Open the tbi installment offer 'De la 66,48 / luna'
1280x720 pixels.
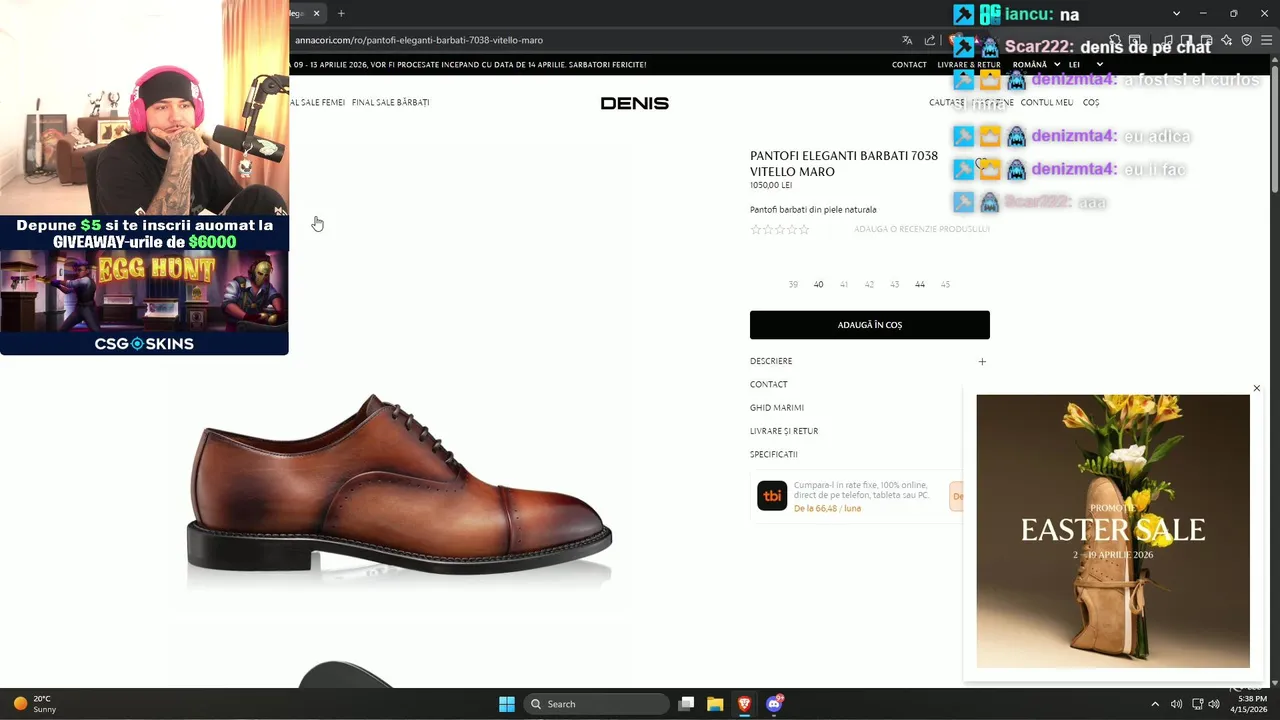click(827, 508)
